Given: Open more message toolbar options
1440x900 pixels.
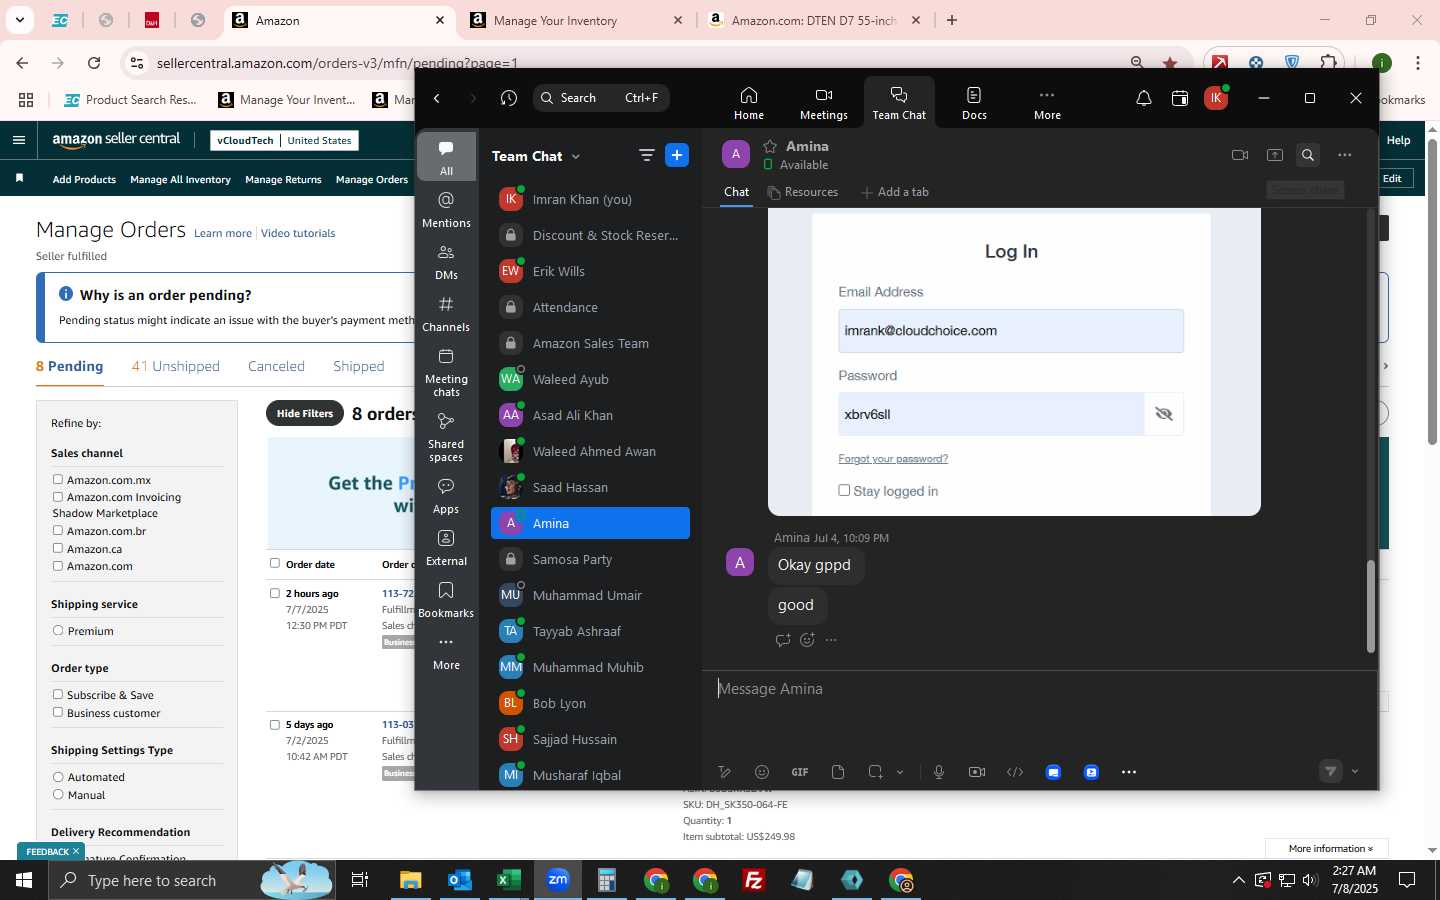Looking at the screenshot, I should click(x=1129, y=772).
